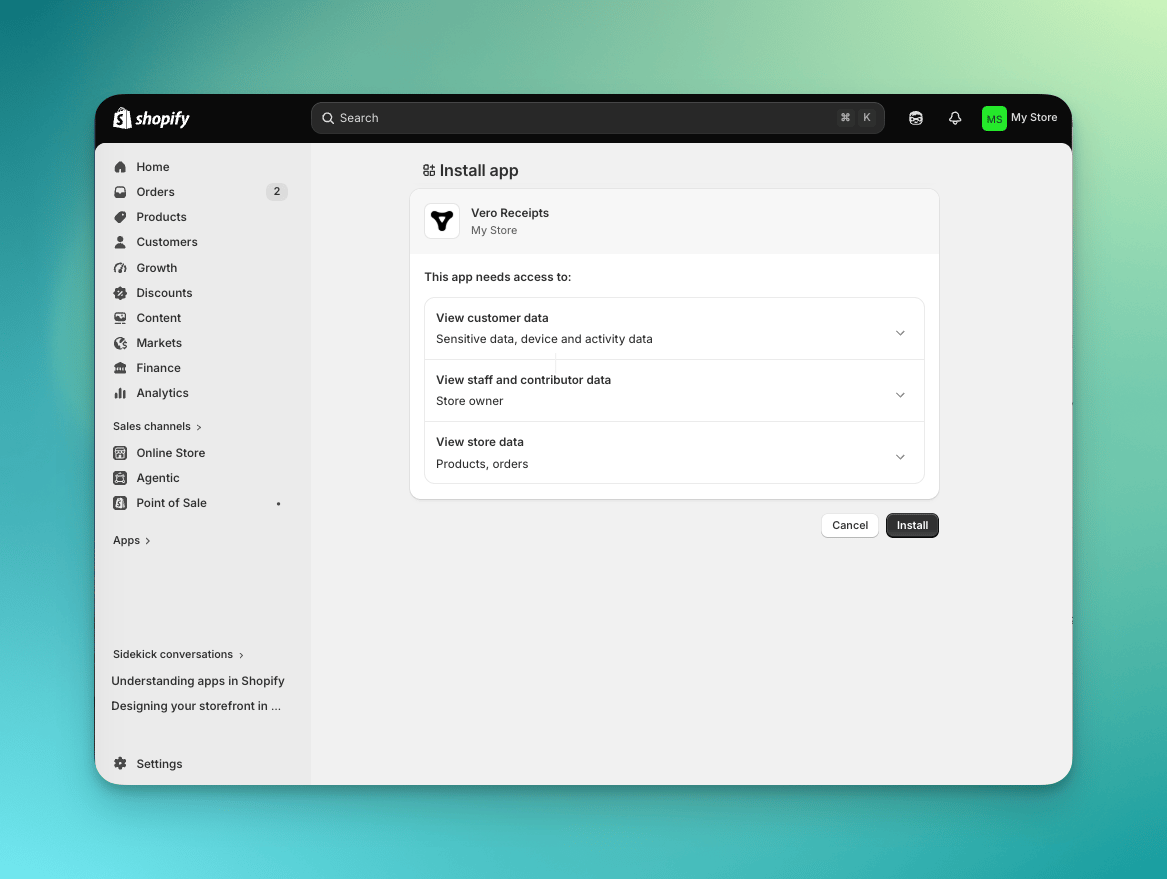Click the Agentic channel icon
The image size is (1167, 879).
click(x=120, y=478)
